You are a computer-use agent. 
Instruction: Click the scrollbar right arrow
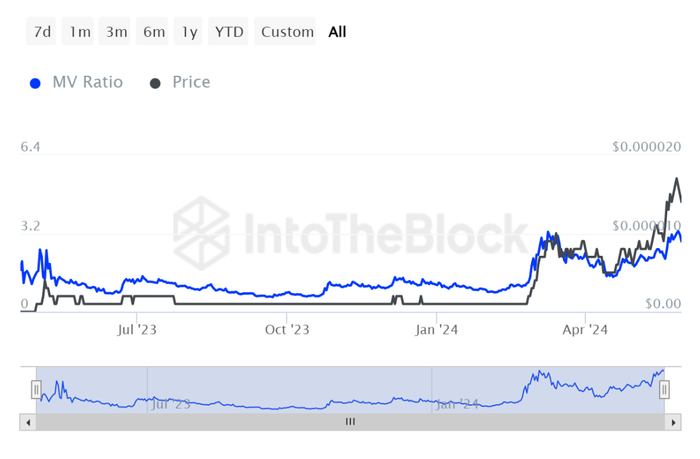[x=673, y=422]
